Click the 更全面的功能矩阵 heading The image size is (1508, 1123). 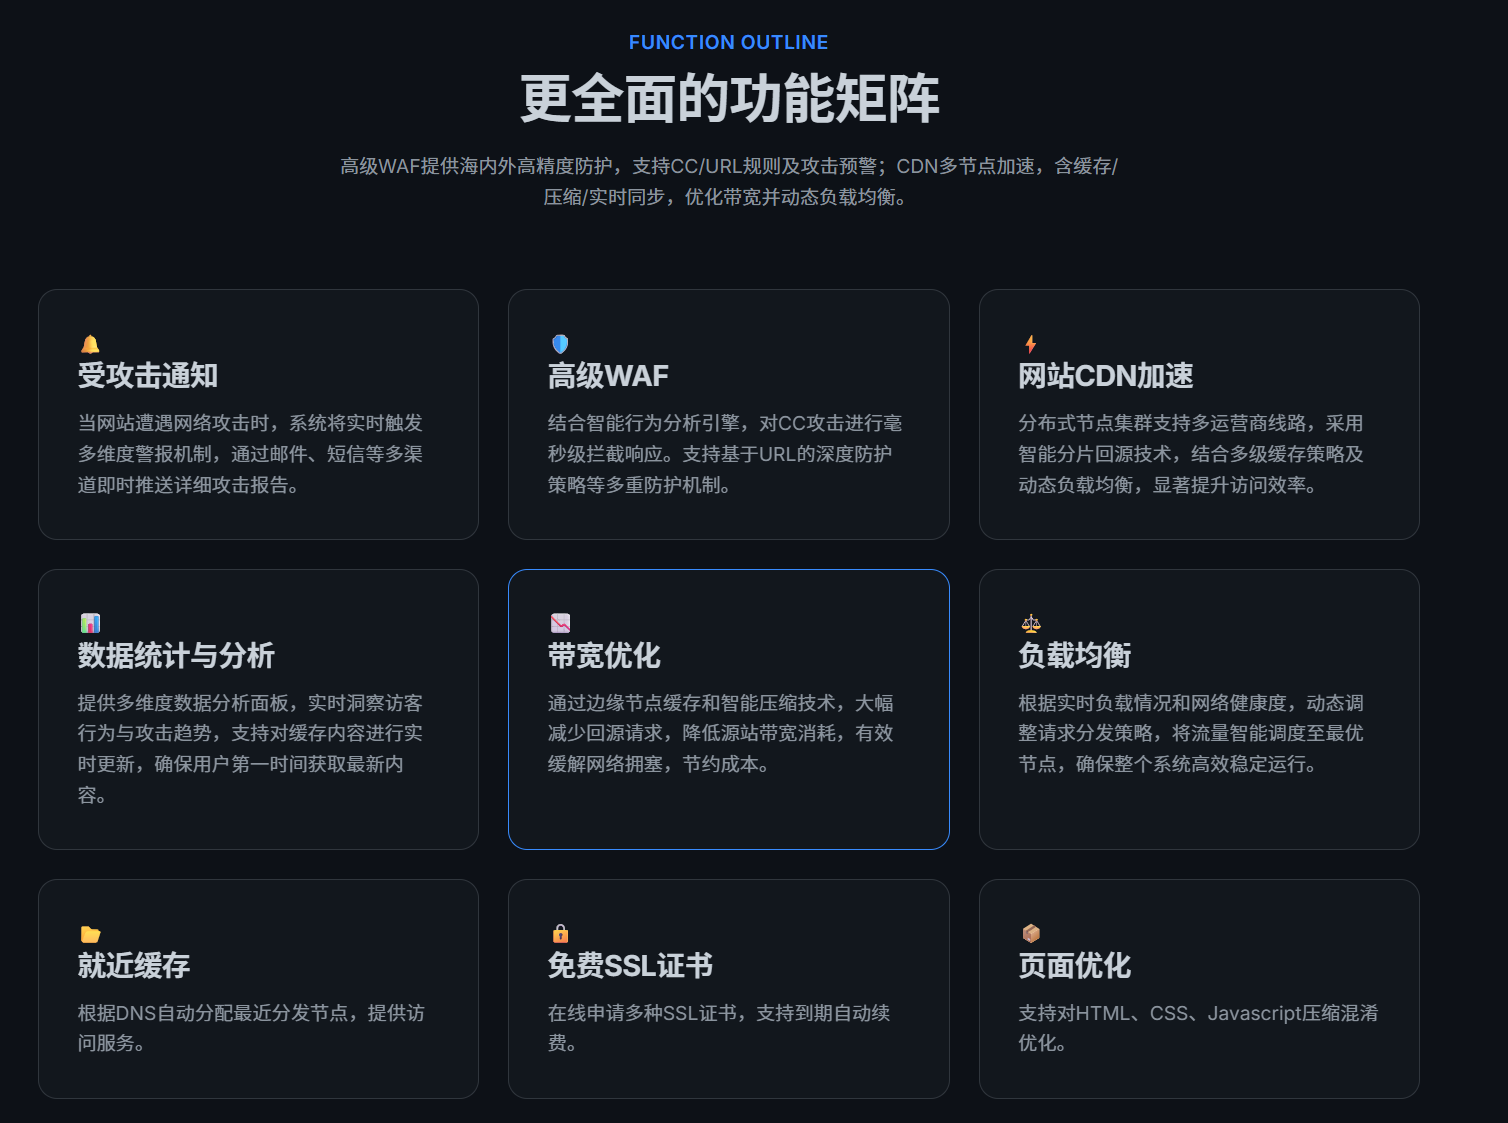tap(728, 99)
